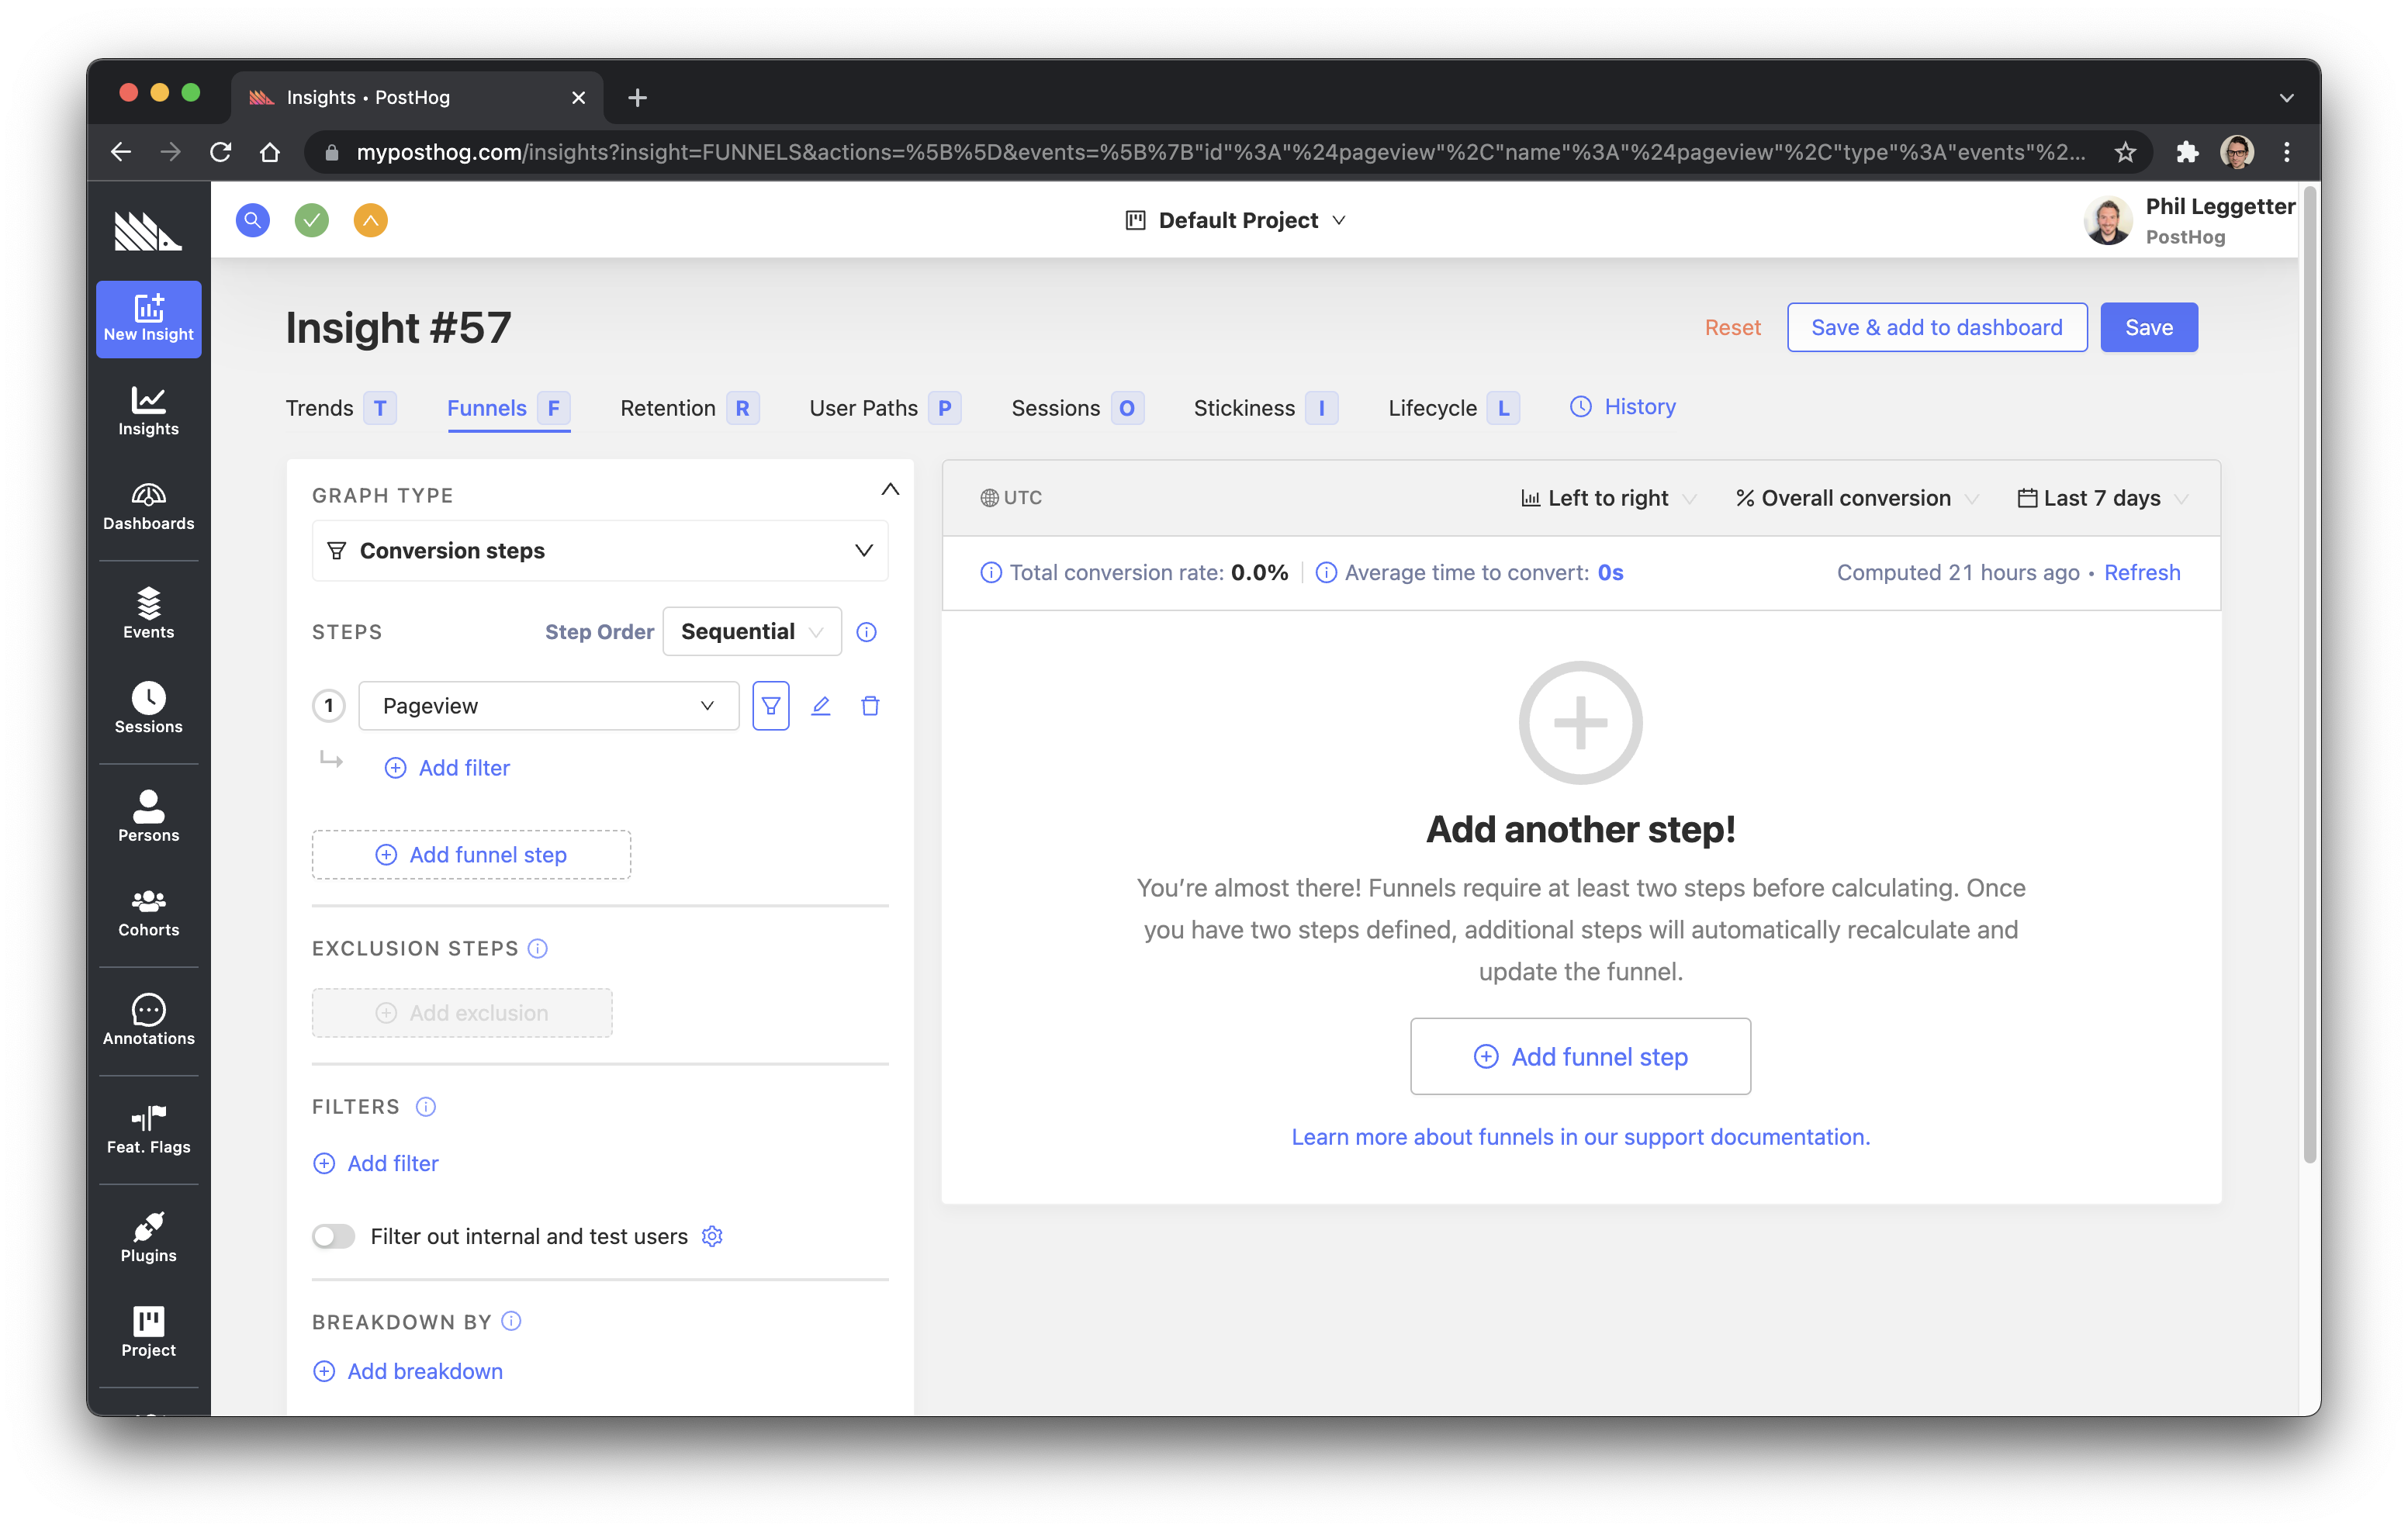Click Add funnel step in results area
The height and width of the screenshot is (1531, 2408).
1580,1056
